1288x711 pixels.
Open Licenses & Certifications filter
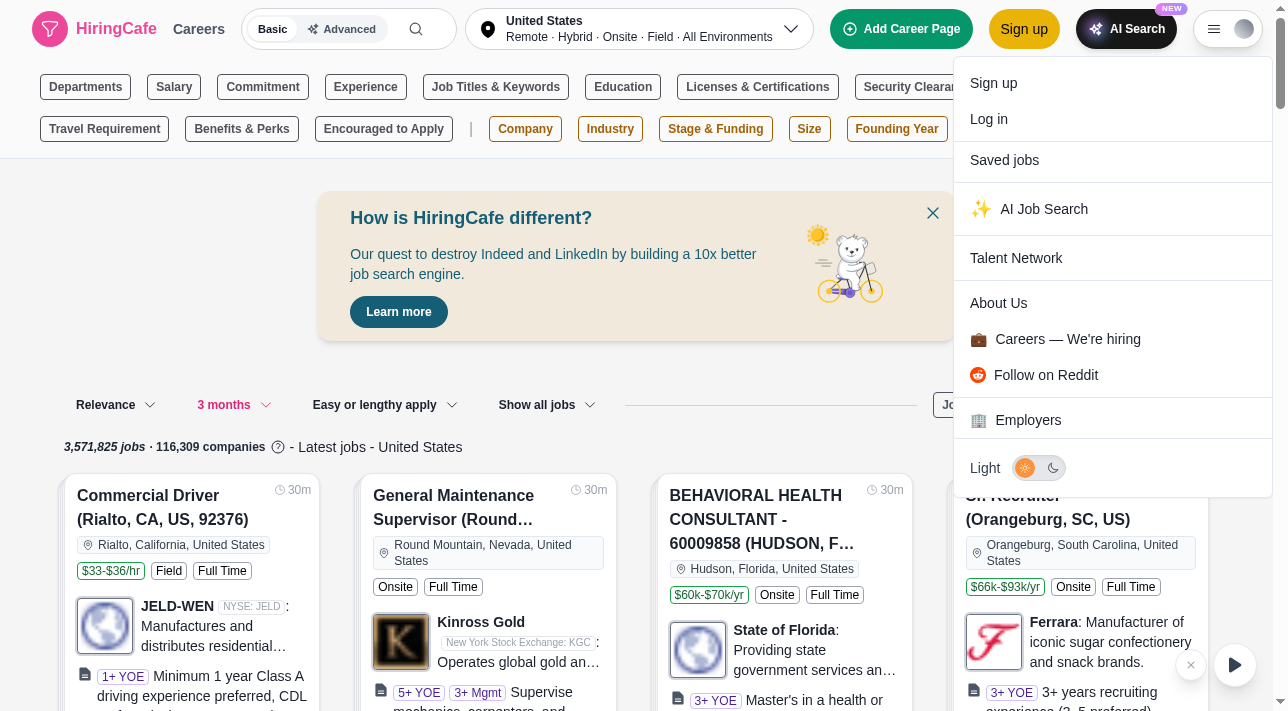coord(758,87)
